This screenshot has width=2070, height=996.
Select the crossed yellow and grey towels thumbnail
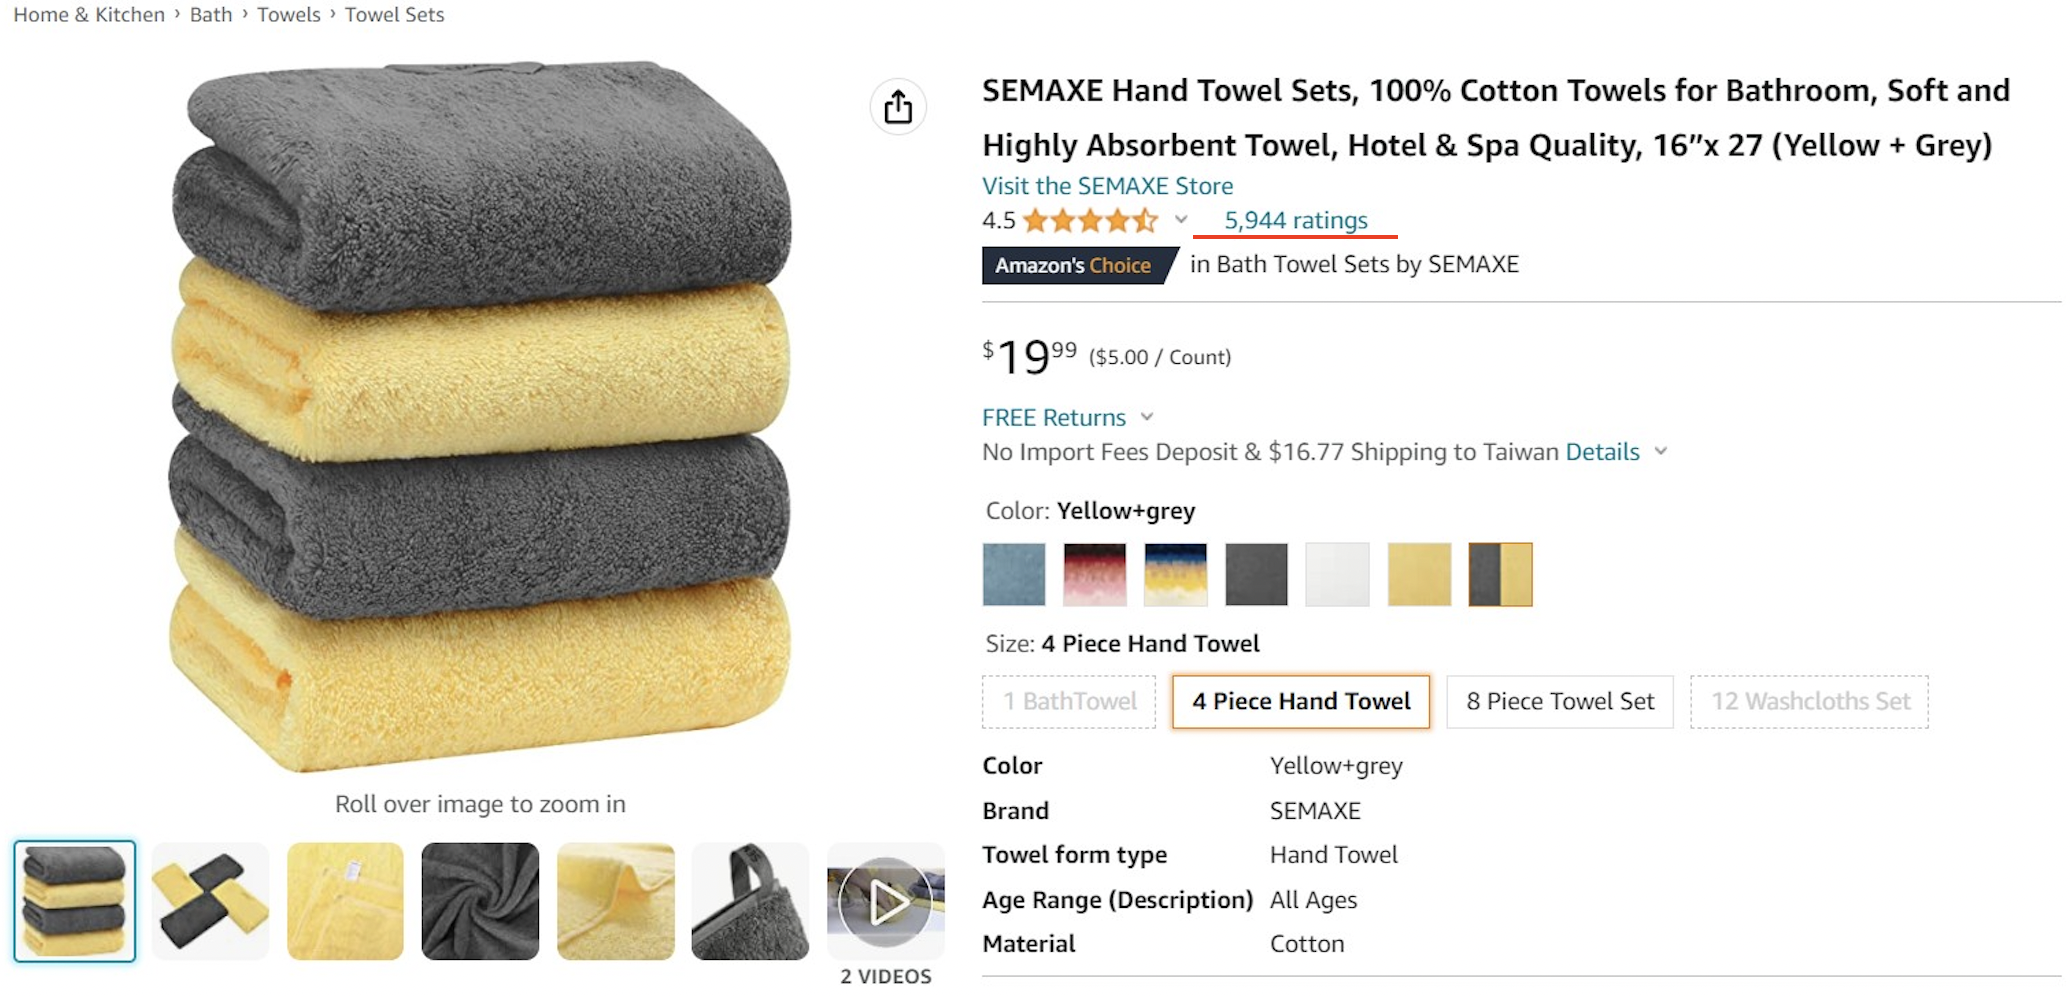[210, 902]
